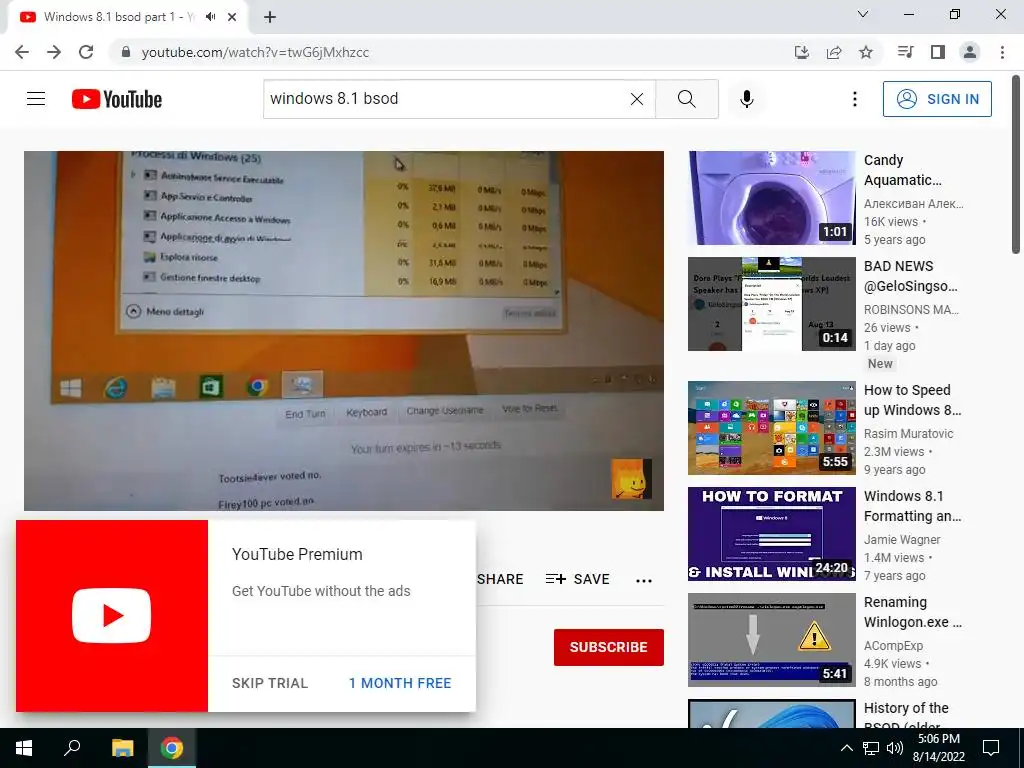Click SHARE under the video
This screenshot has height=768, width=1024.
(500, 579)
